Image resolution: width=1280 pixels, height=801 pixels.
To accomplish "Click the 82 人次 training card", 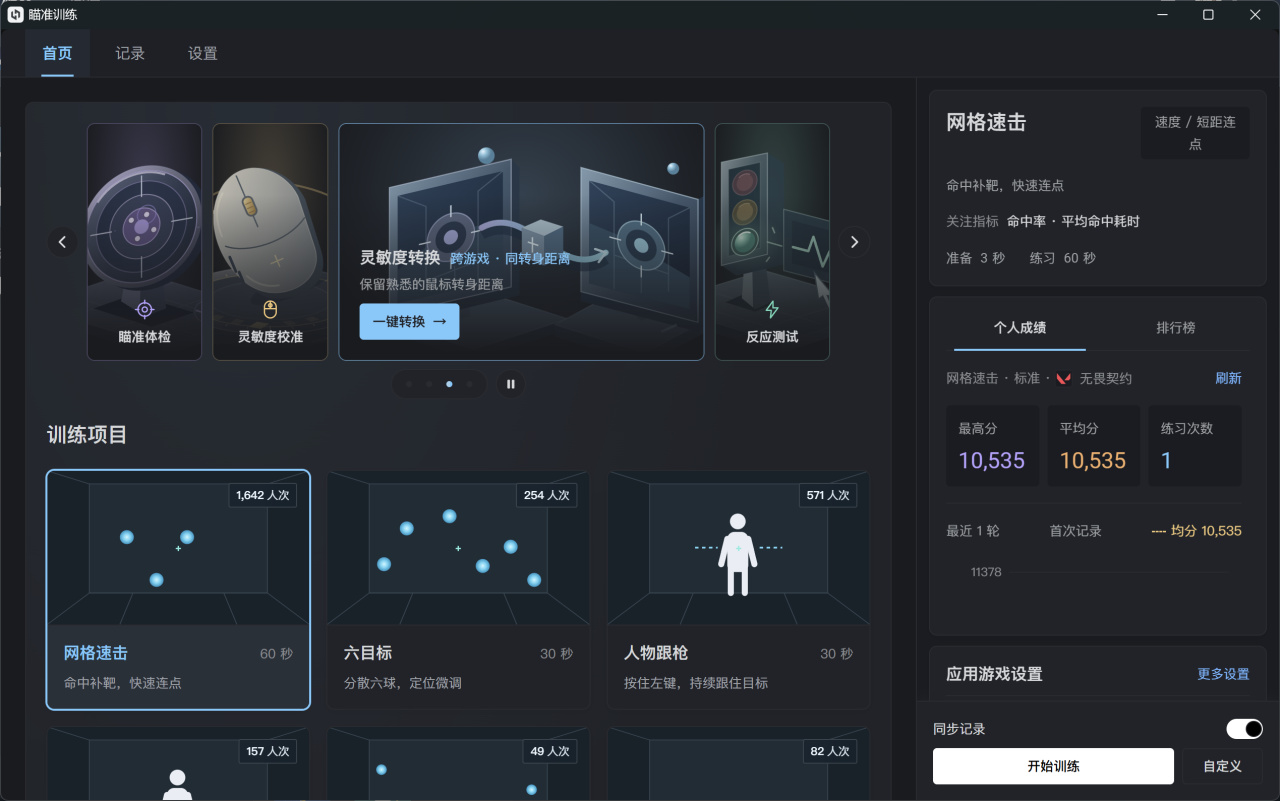I will (738, 764).
